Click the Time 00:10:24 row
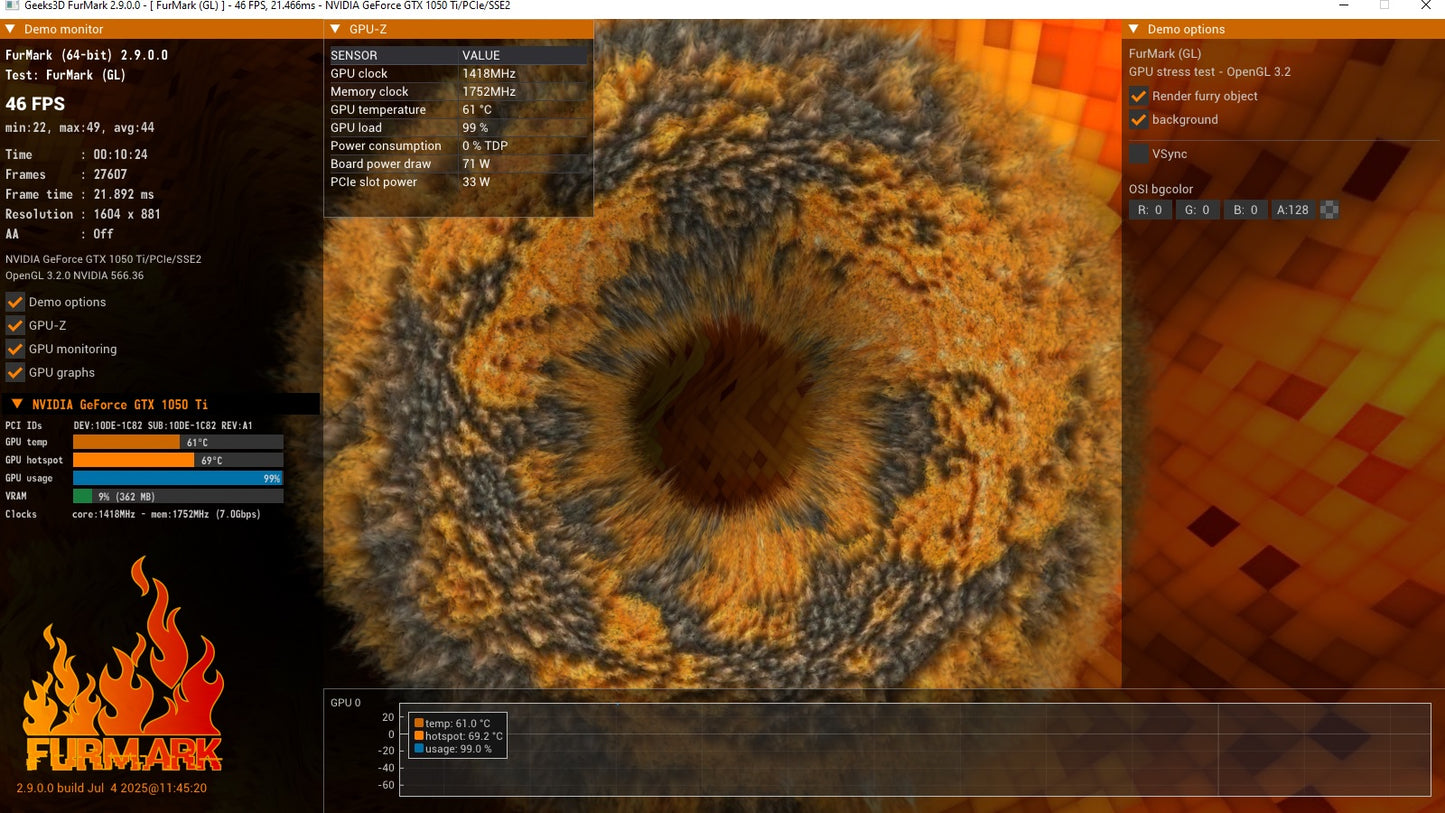Viewport: 1445px width, 813px height. pyautogui.click(x=77, y=154)
